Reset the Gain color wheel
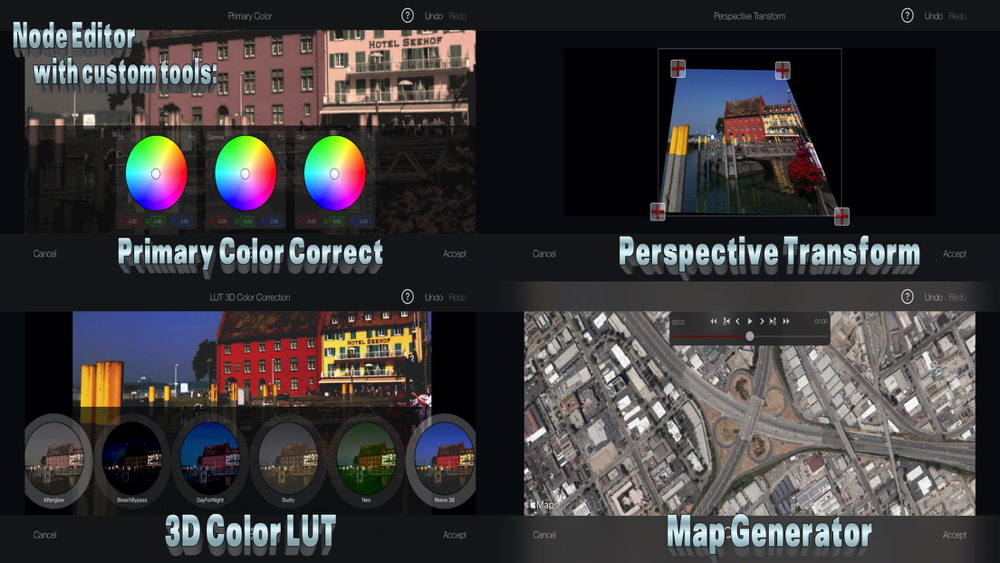1000x563 pixels. pos(369,137)
